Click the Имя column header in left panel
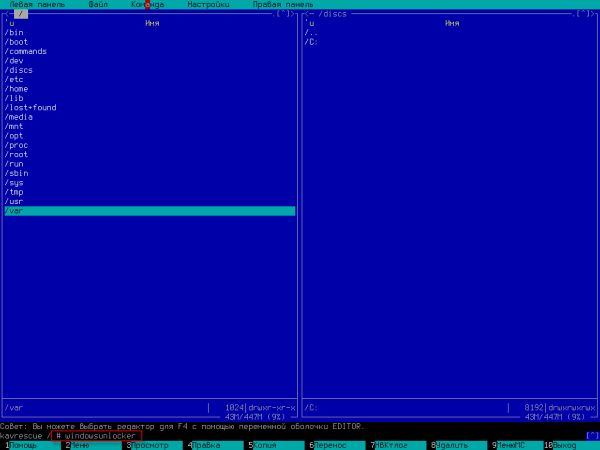This screenshot has width=600, height=450. 152,22
